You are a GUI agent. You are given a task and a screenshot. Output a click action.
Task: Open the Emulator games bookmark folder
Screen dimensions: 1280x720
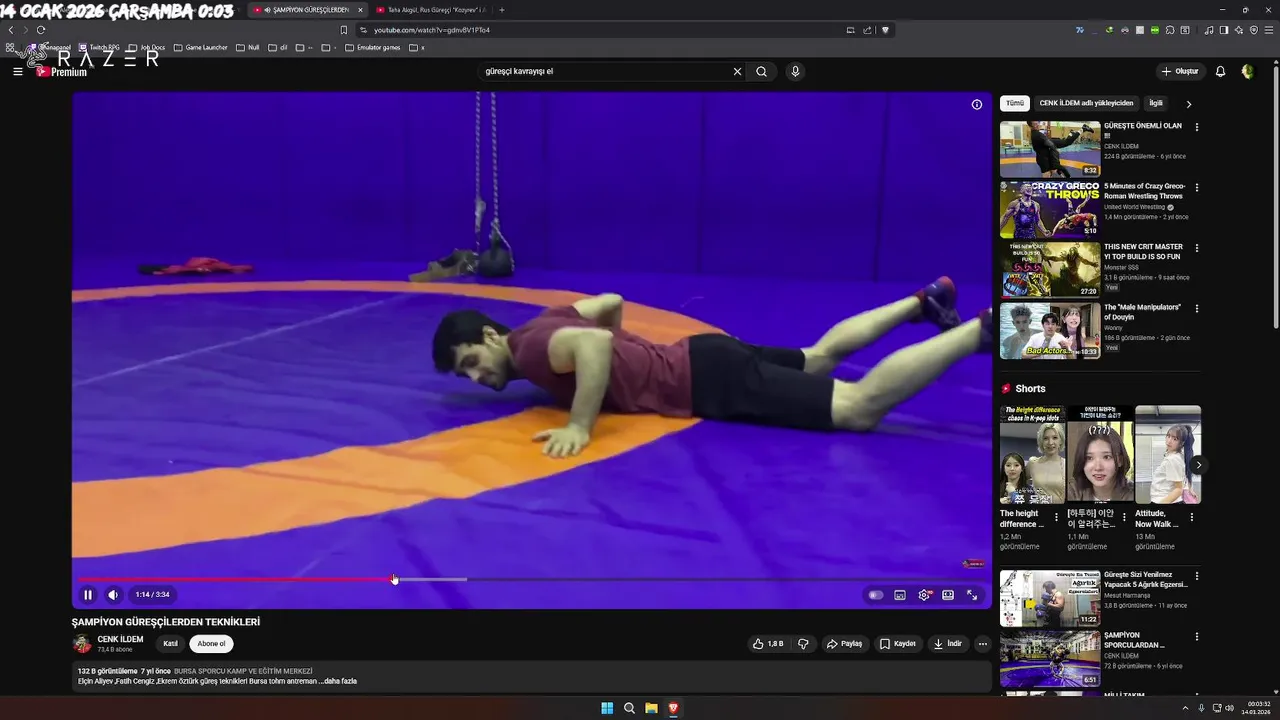coord(373,47)
